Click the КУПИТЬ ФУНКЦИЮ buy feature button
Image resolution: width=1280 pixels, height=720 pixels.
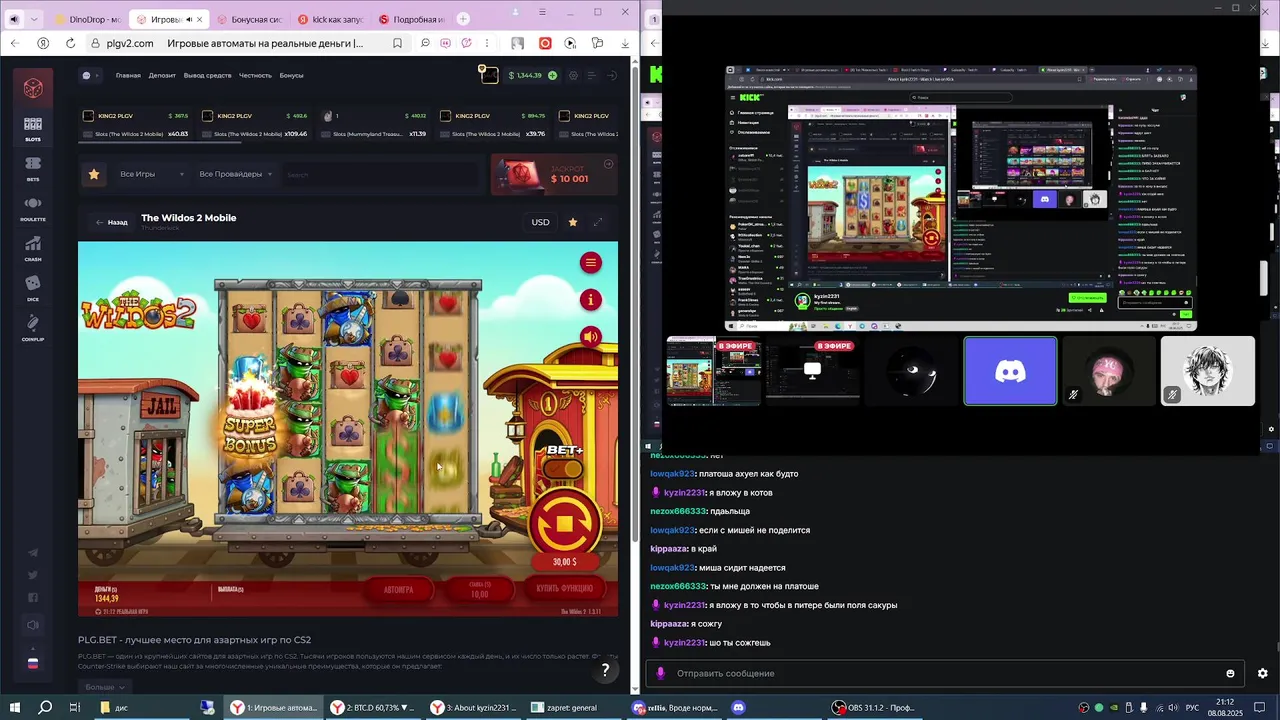[x=564, y=589]
